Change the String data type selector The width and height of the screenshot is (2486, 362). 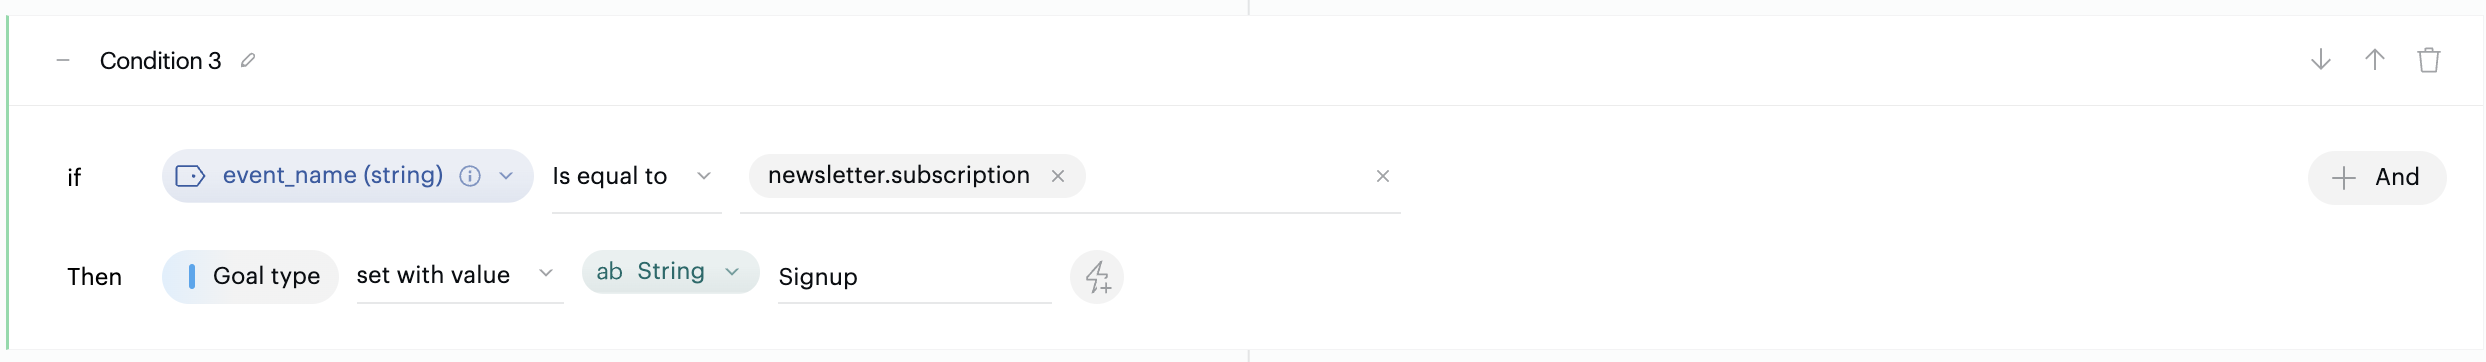pyautogui.click(x=670, y=272)
